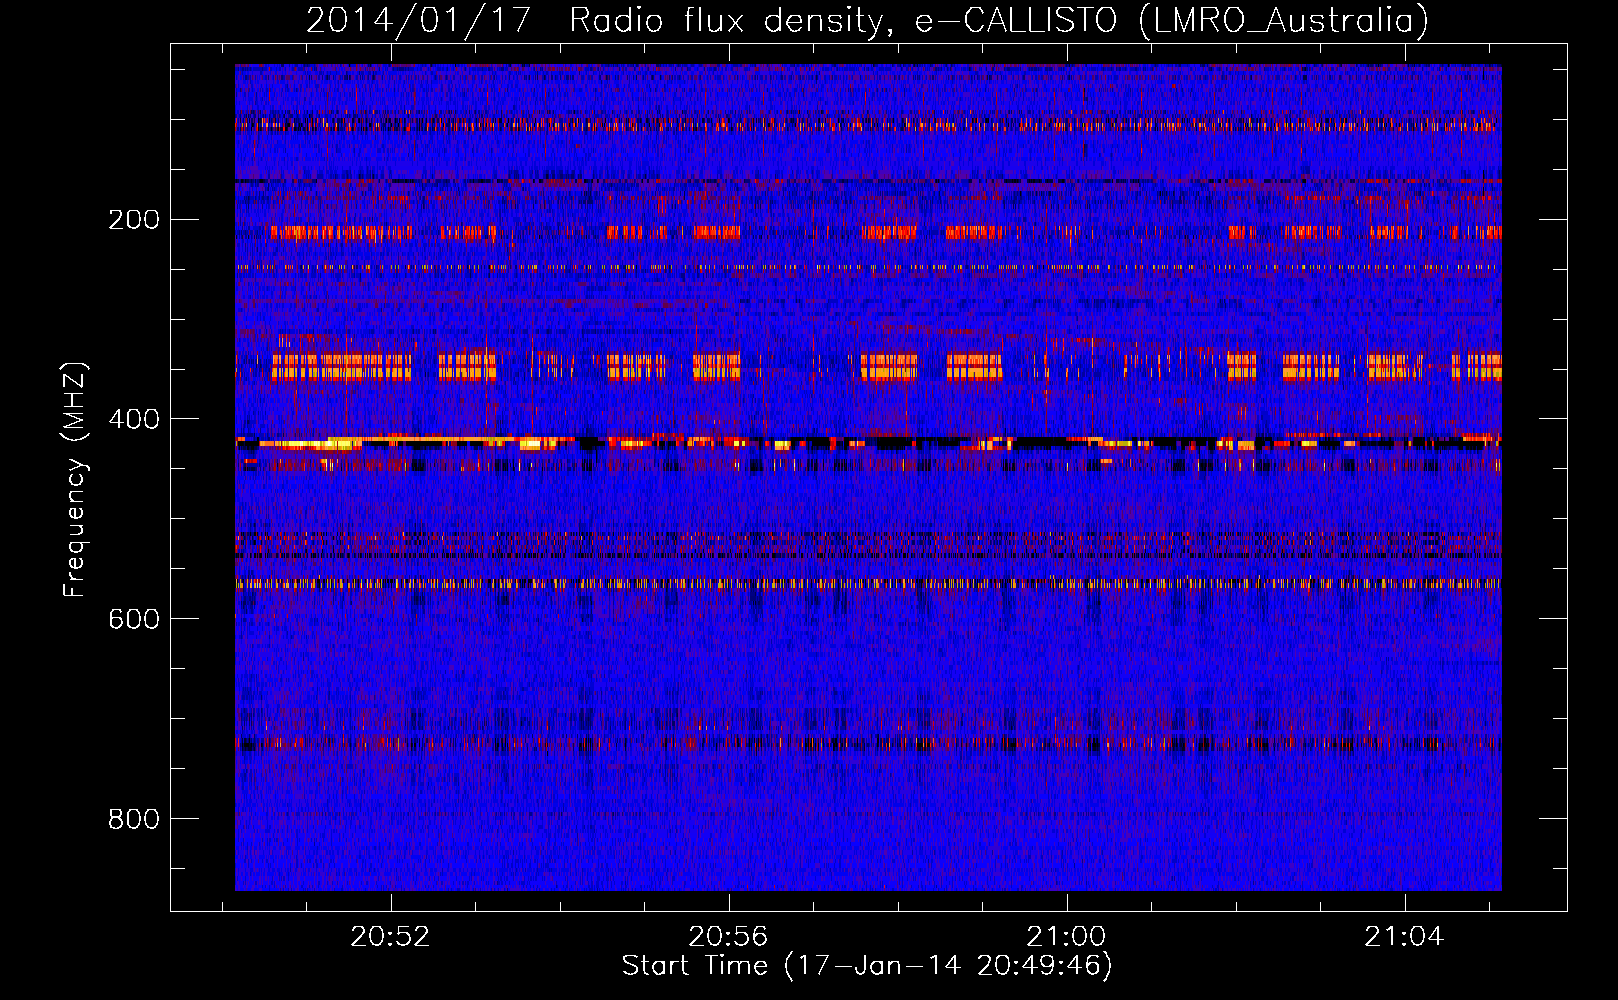Click the 600 frequency tick label
The width and height of the screenshot is (1618, 1000).
[x=134, y=619]
